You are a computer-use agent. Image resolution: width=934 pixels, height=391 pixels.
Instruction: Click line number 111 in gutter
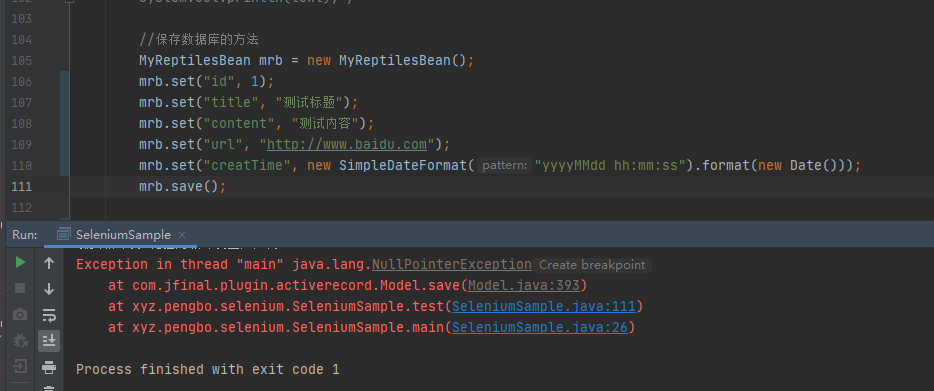pos(21,187)
